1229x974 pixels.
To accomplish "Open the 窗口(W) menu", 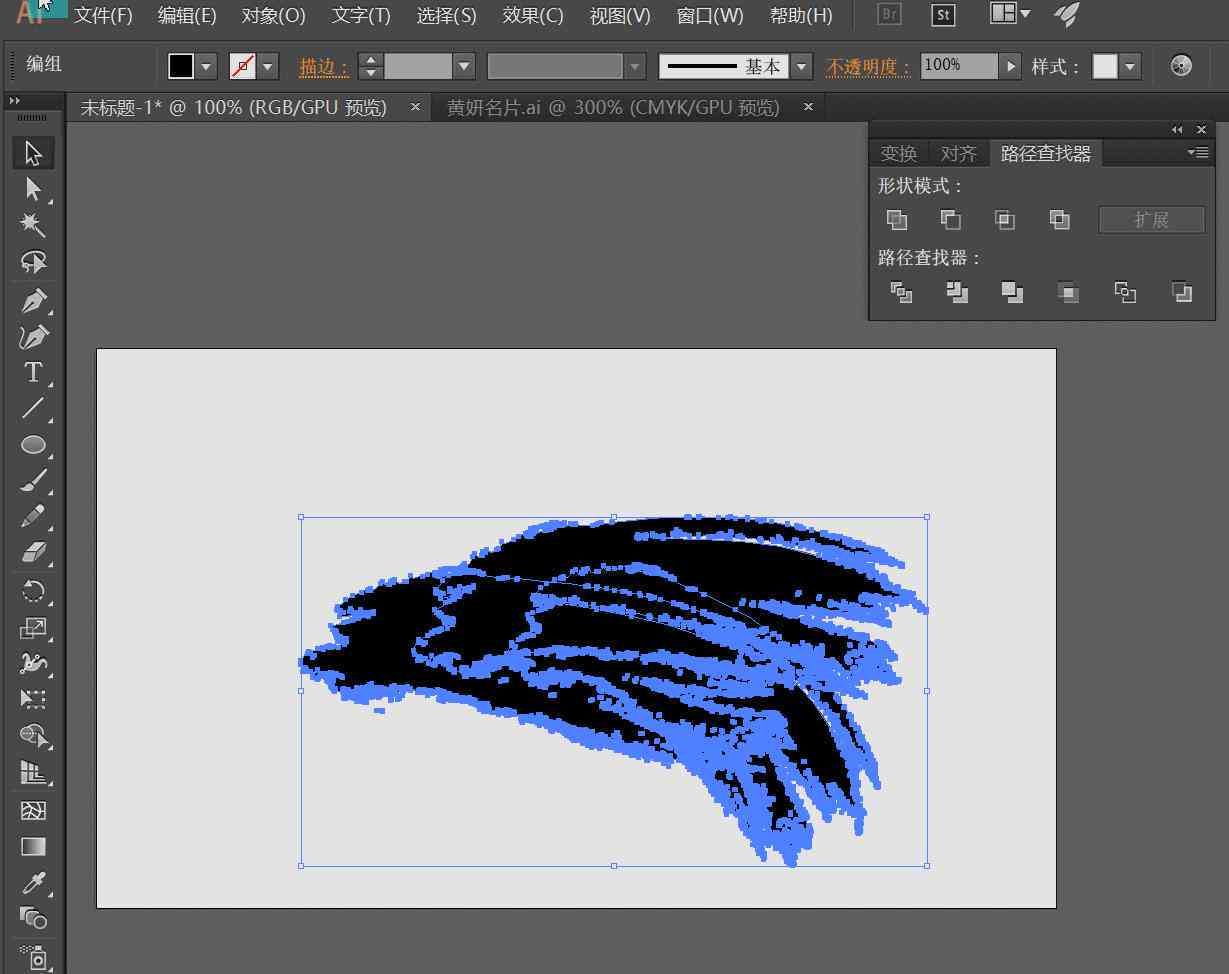I will coord(710,15).
